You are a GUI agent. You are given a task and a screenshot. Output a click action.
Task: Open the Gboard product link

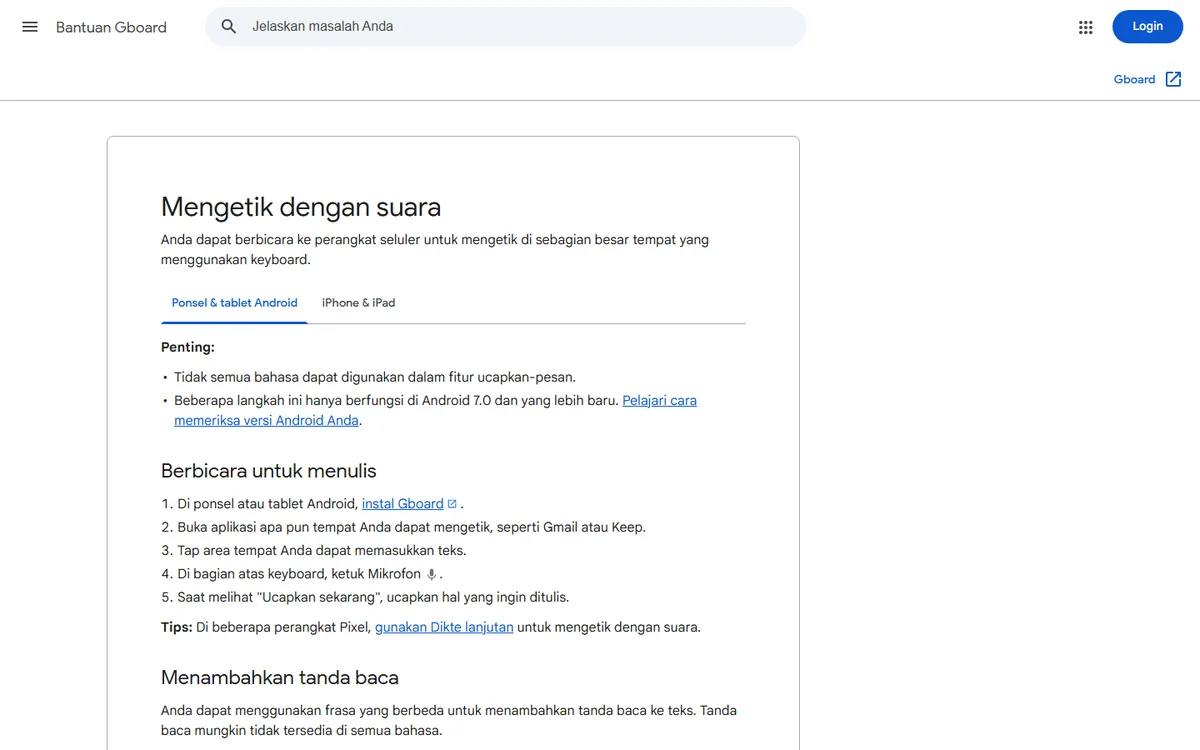[1134, 79]
